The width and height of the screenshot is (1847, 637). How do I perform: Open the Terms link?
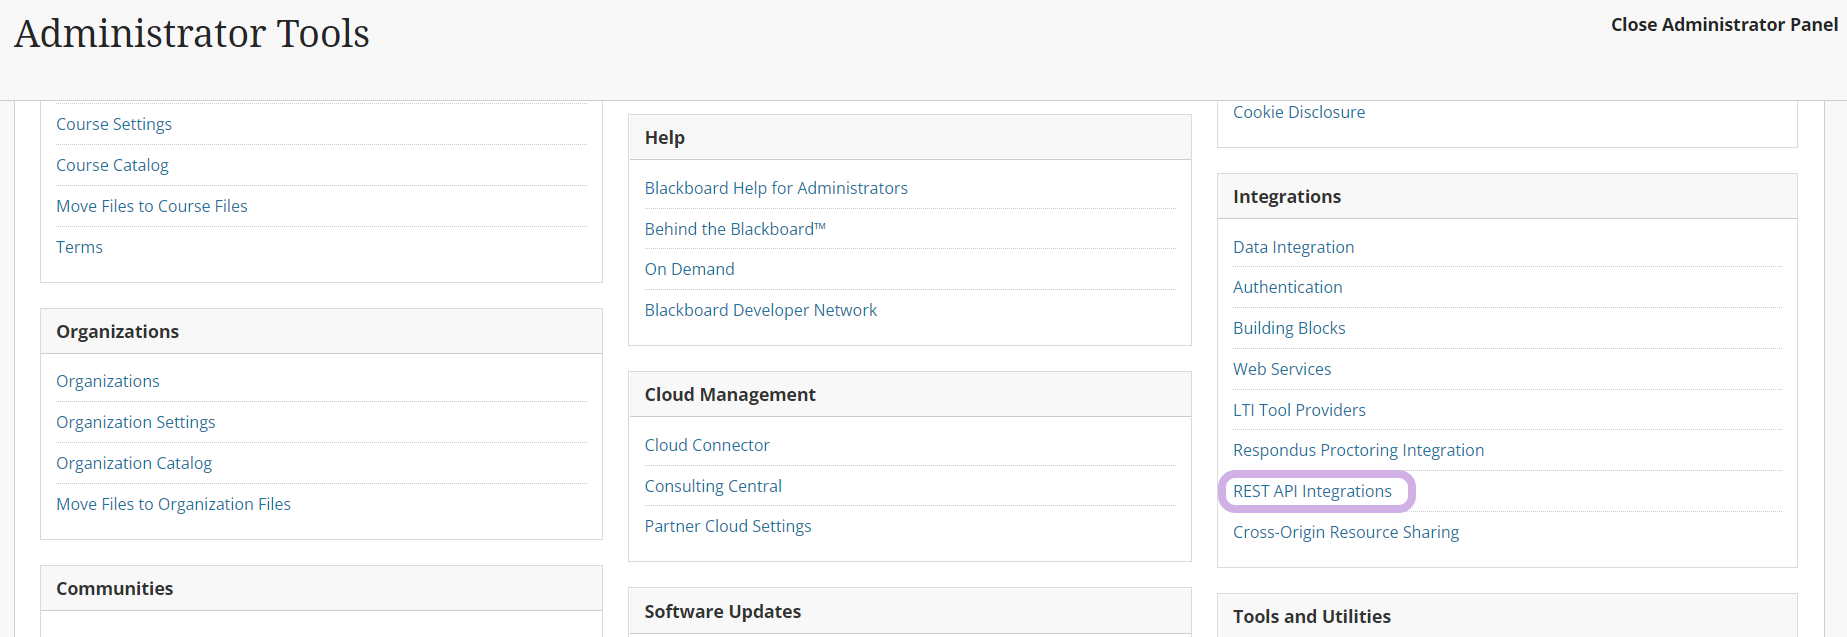(79, 247)
